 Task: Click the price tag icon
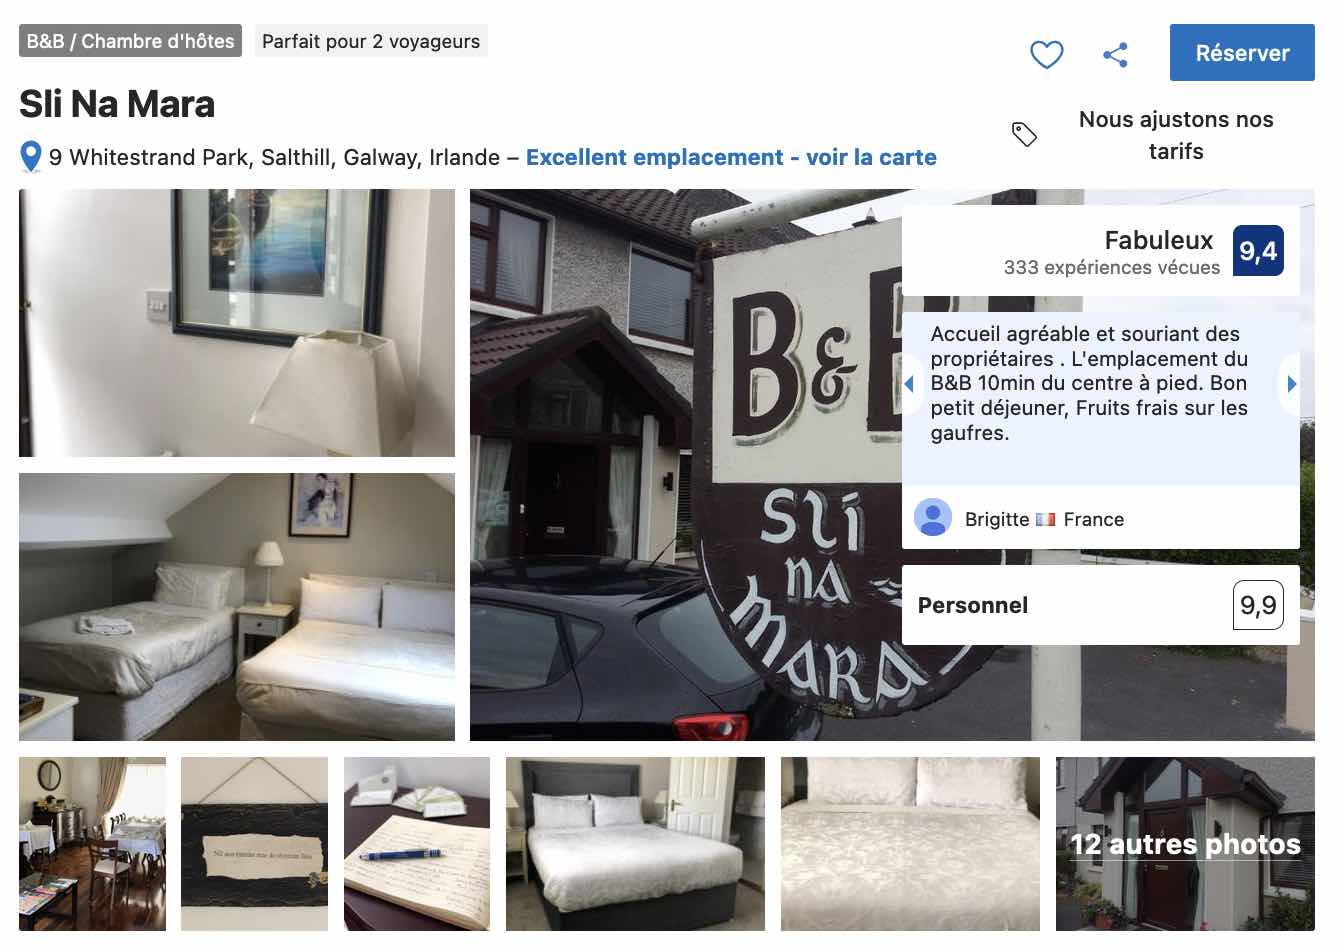click(1024, 134)
